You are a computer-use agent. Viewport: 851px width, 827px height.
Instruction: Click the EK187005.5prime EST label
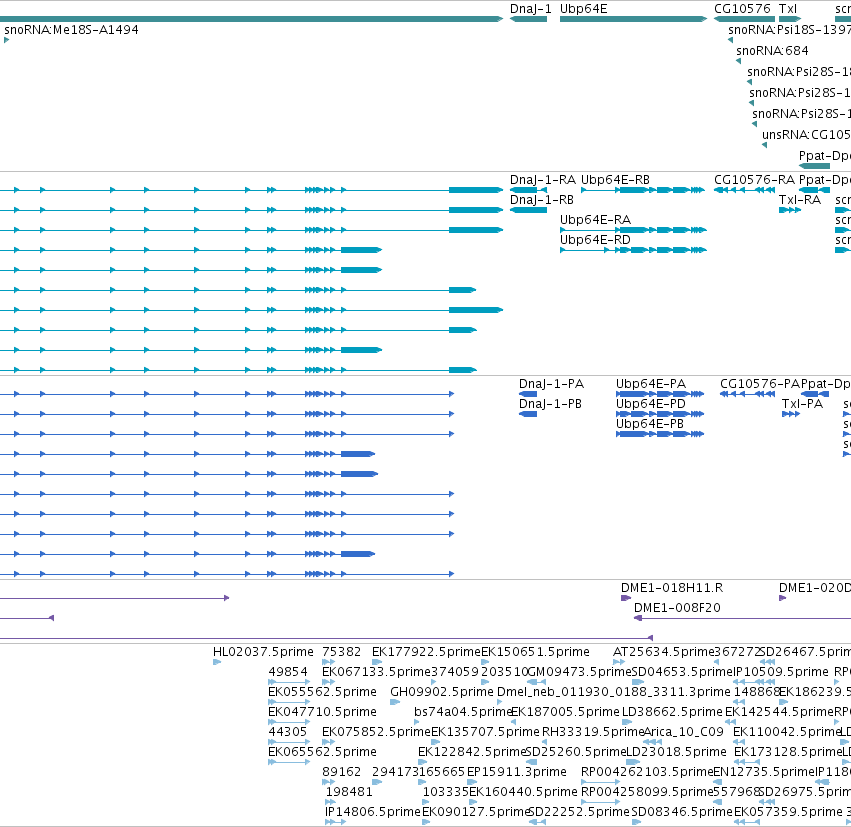(x=566, y=712)
